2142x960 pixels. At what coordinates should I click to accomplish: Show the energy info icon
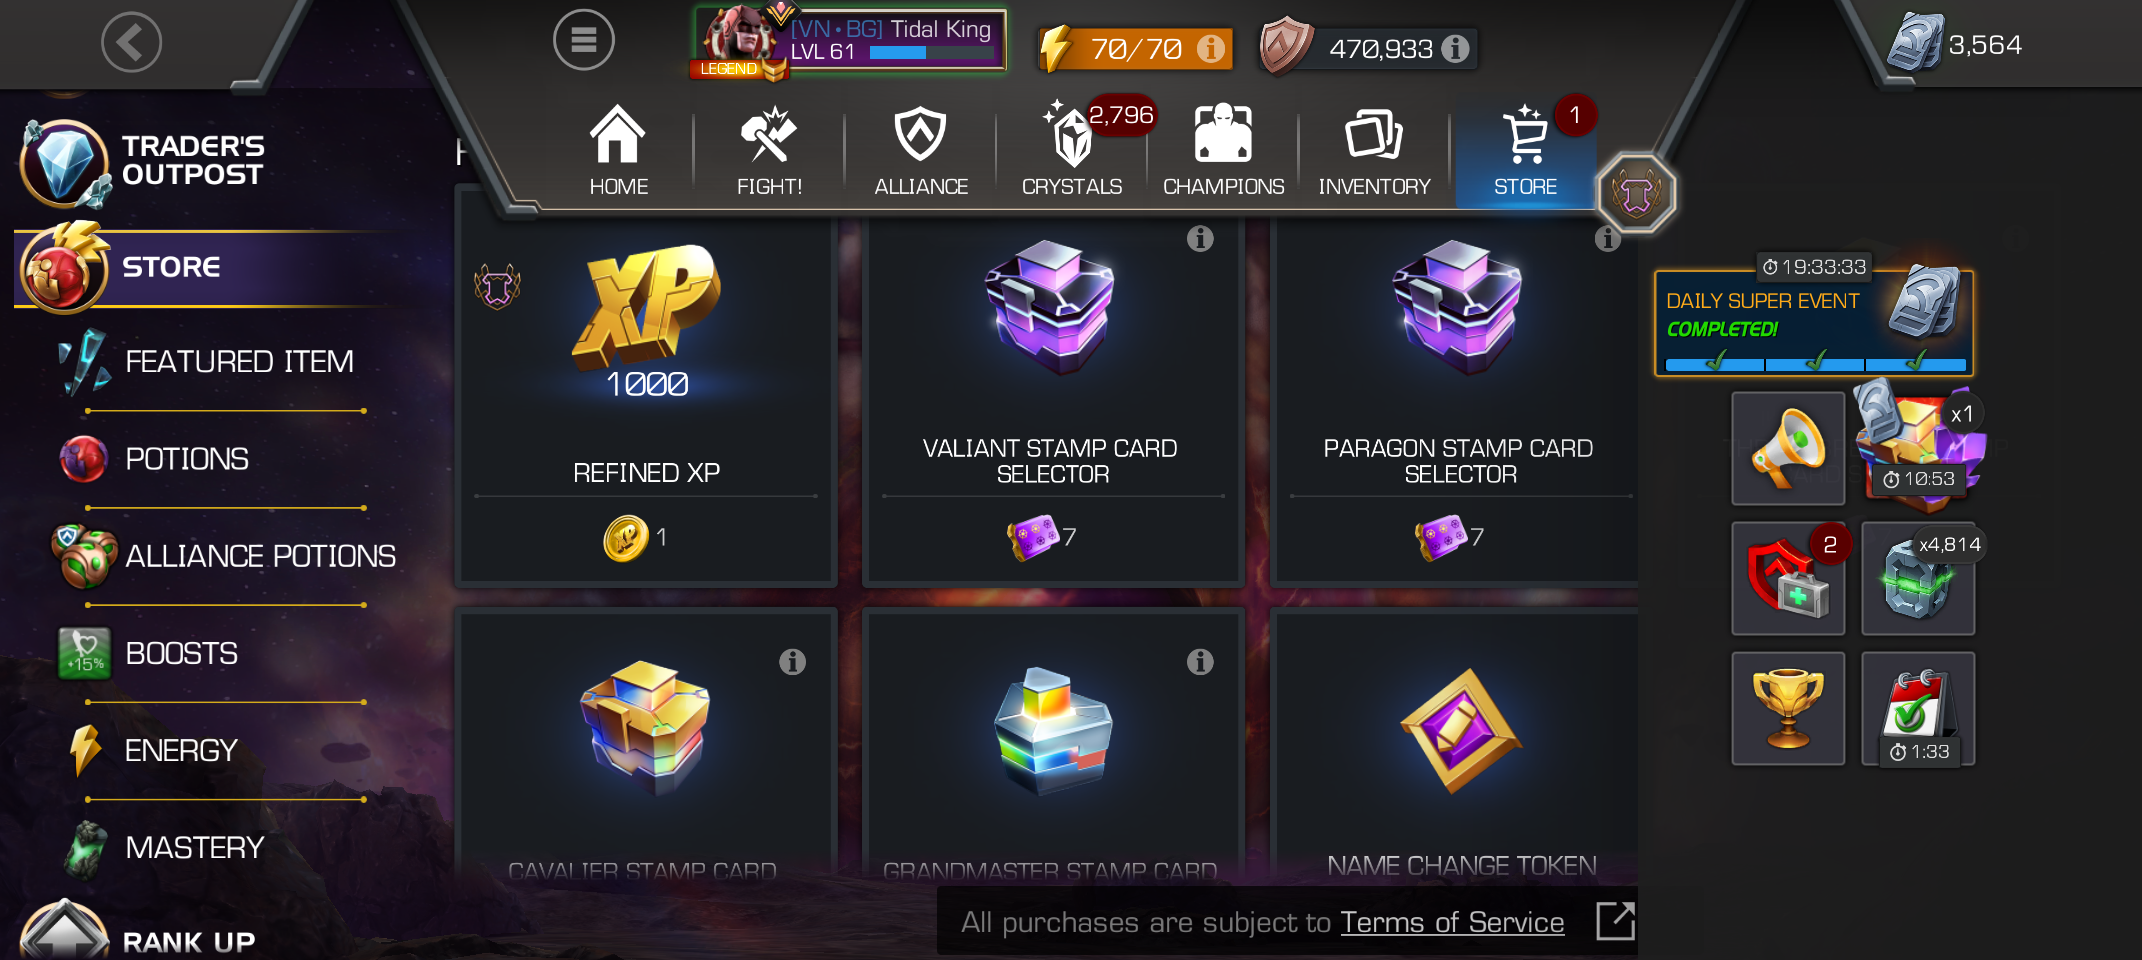pyautogui.click(x=1210, y=48)
